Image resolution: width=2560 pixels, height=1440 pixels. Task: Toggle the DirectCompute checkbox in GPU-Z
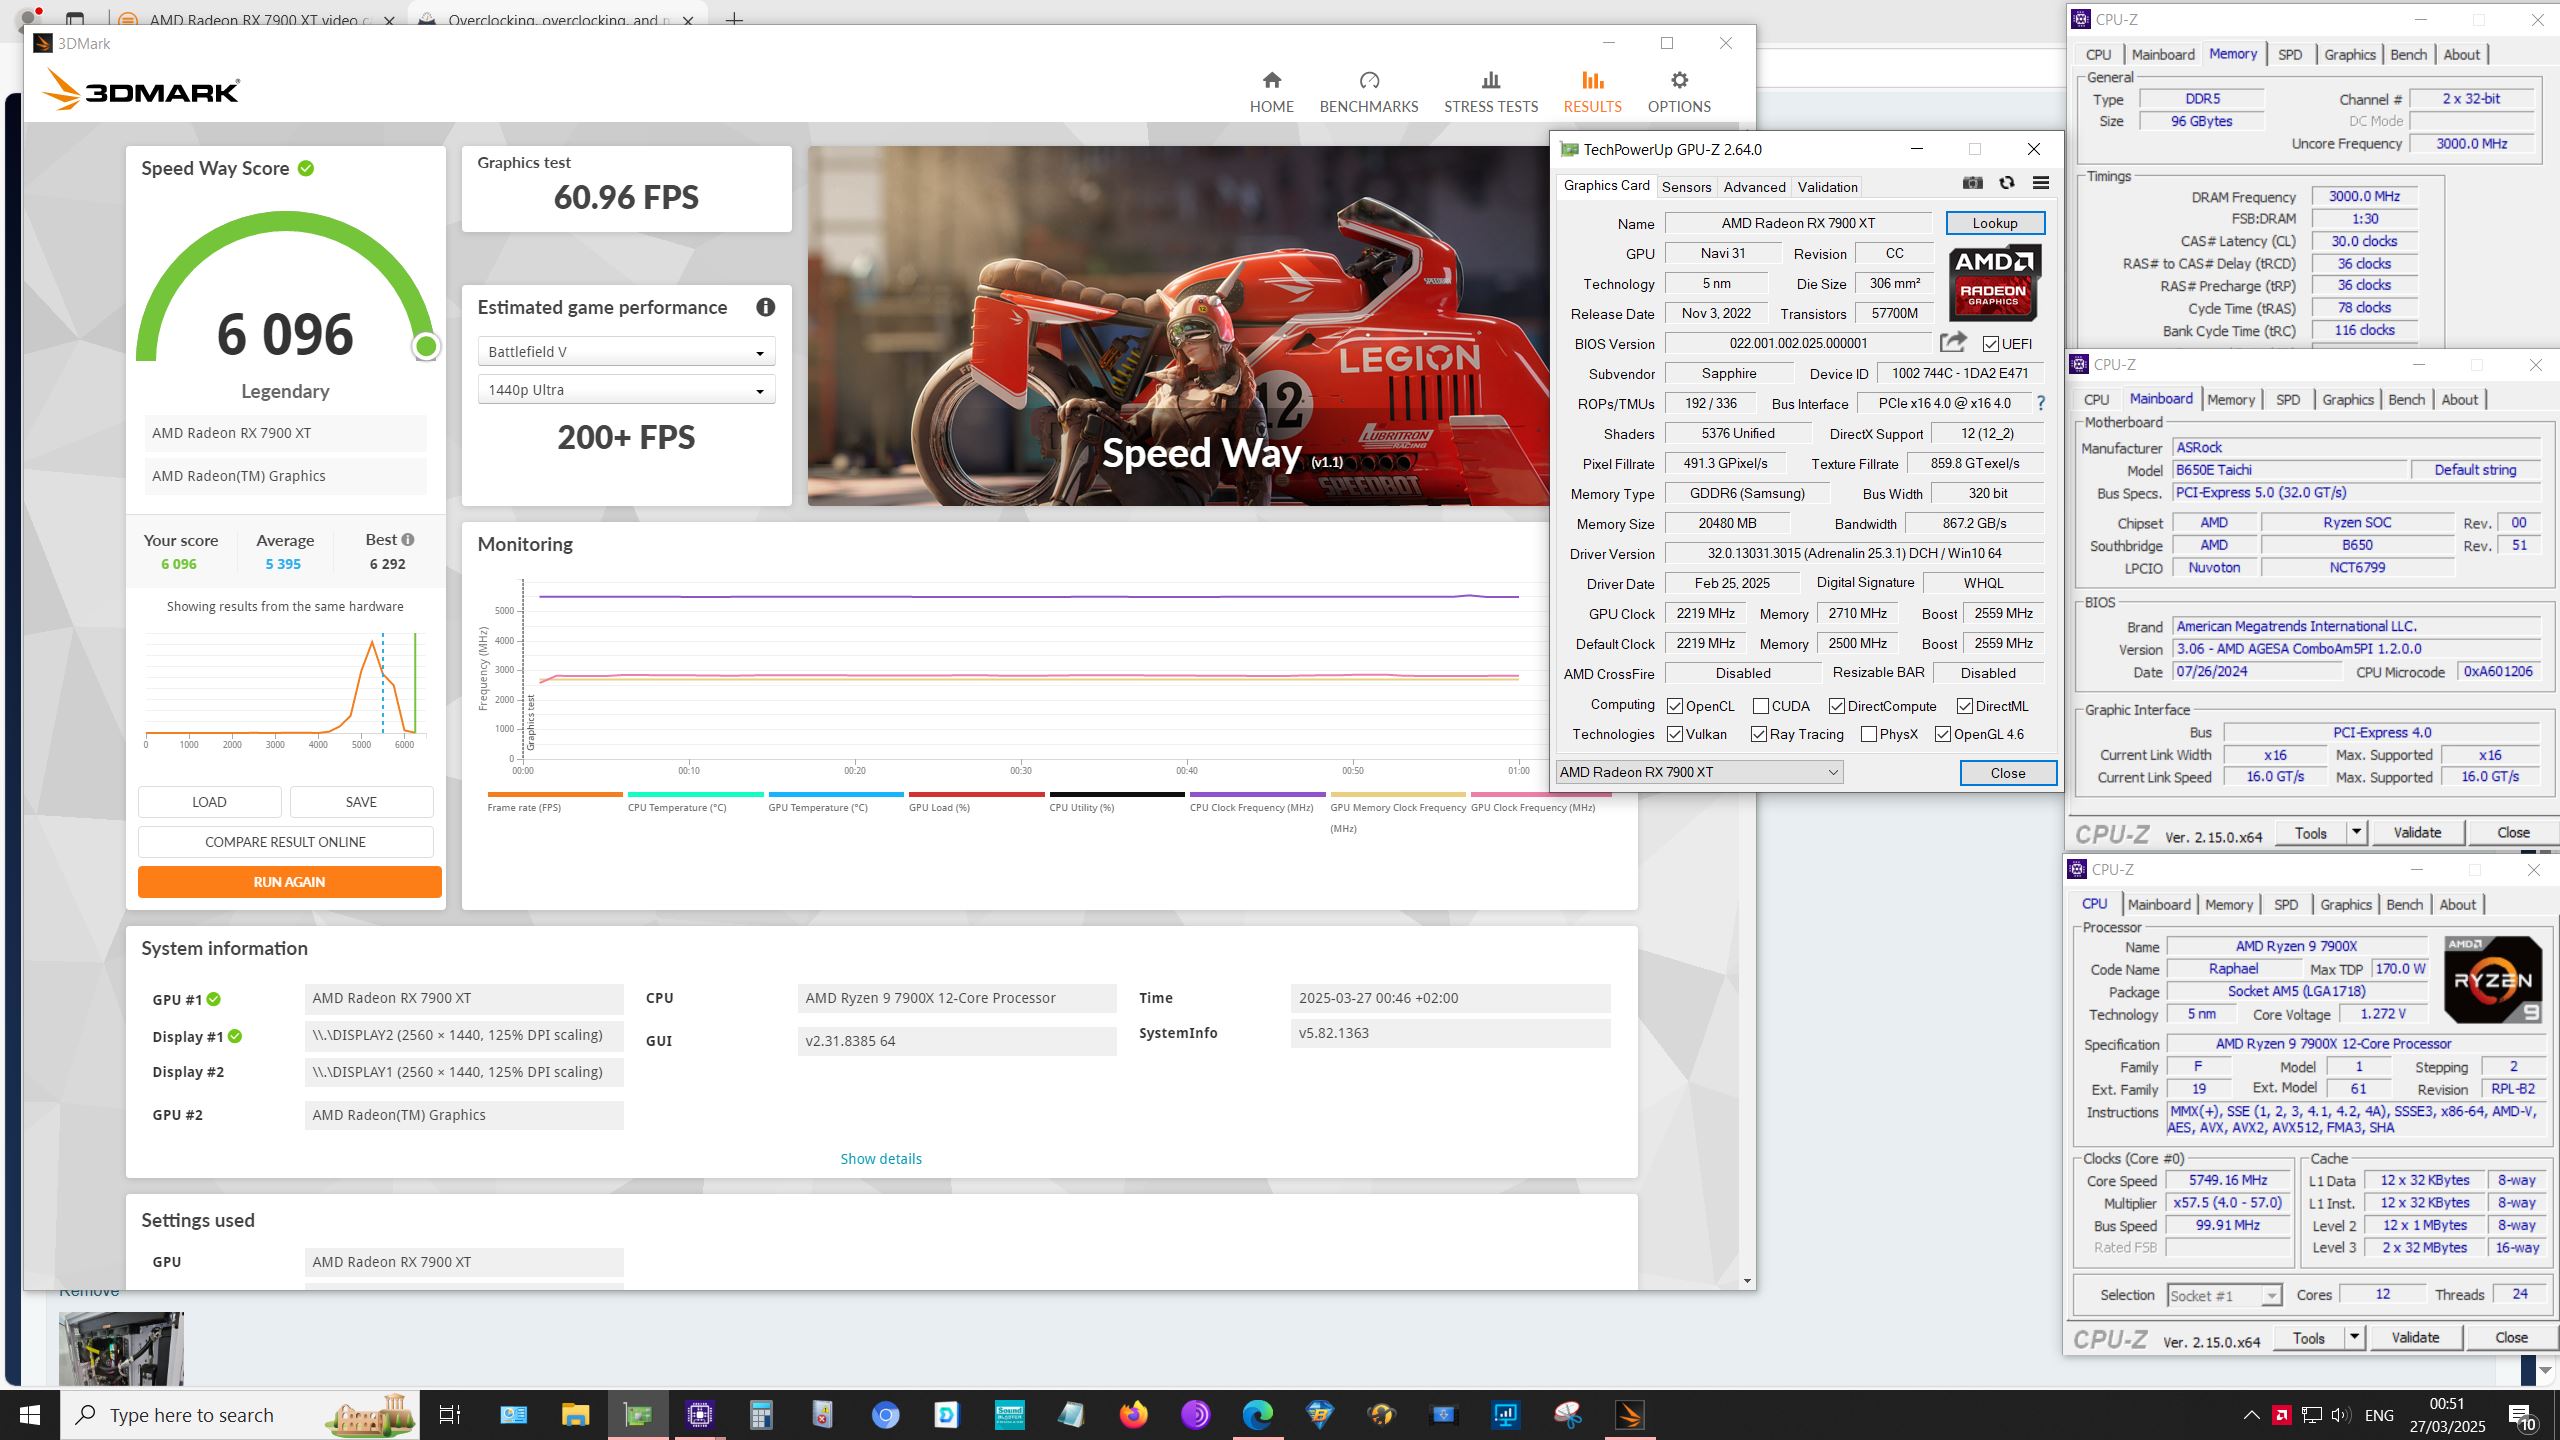pyautogui.click(x=1837, y=706)
